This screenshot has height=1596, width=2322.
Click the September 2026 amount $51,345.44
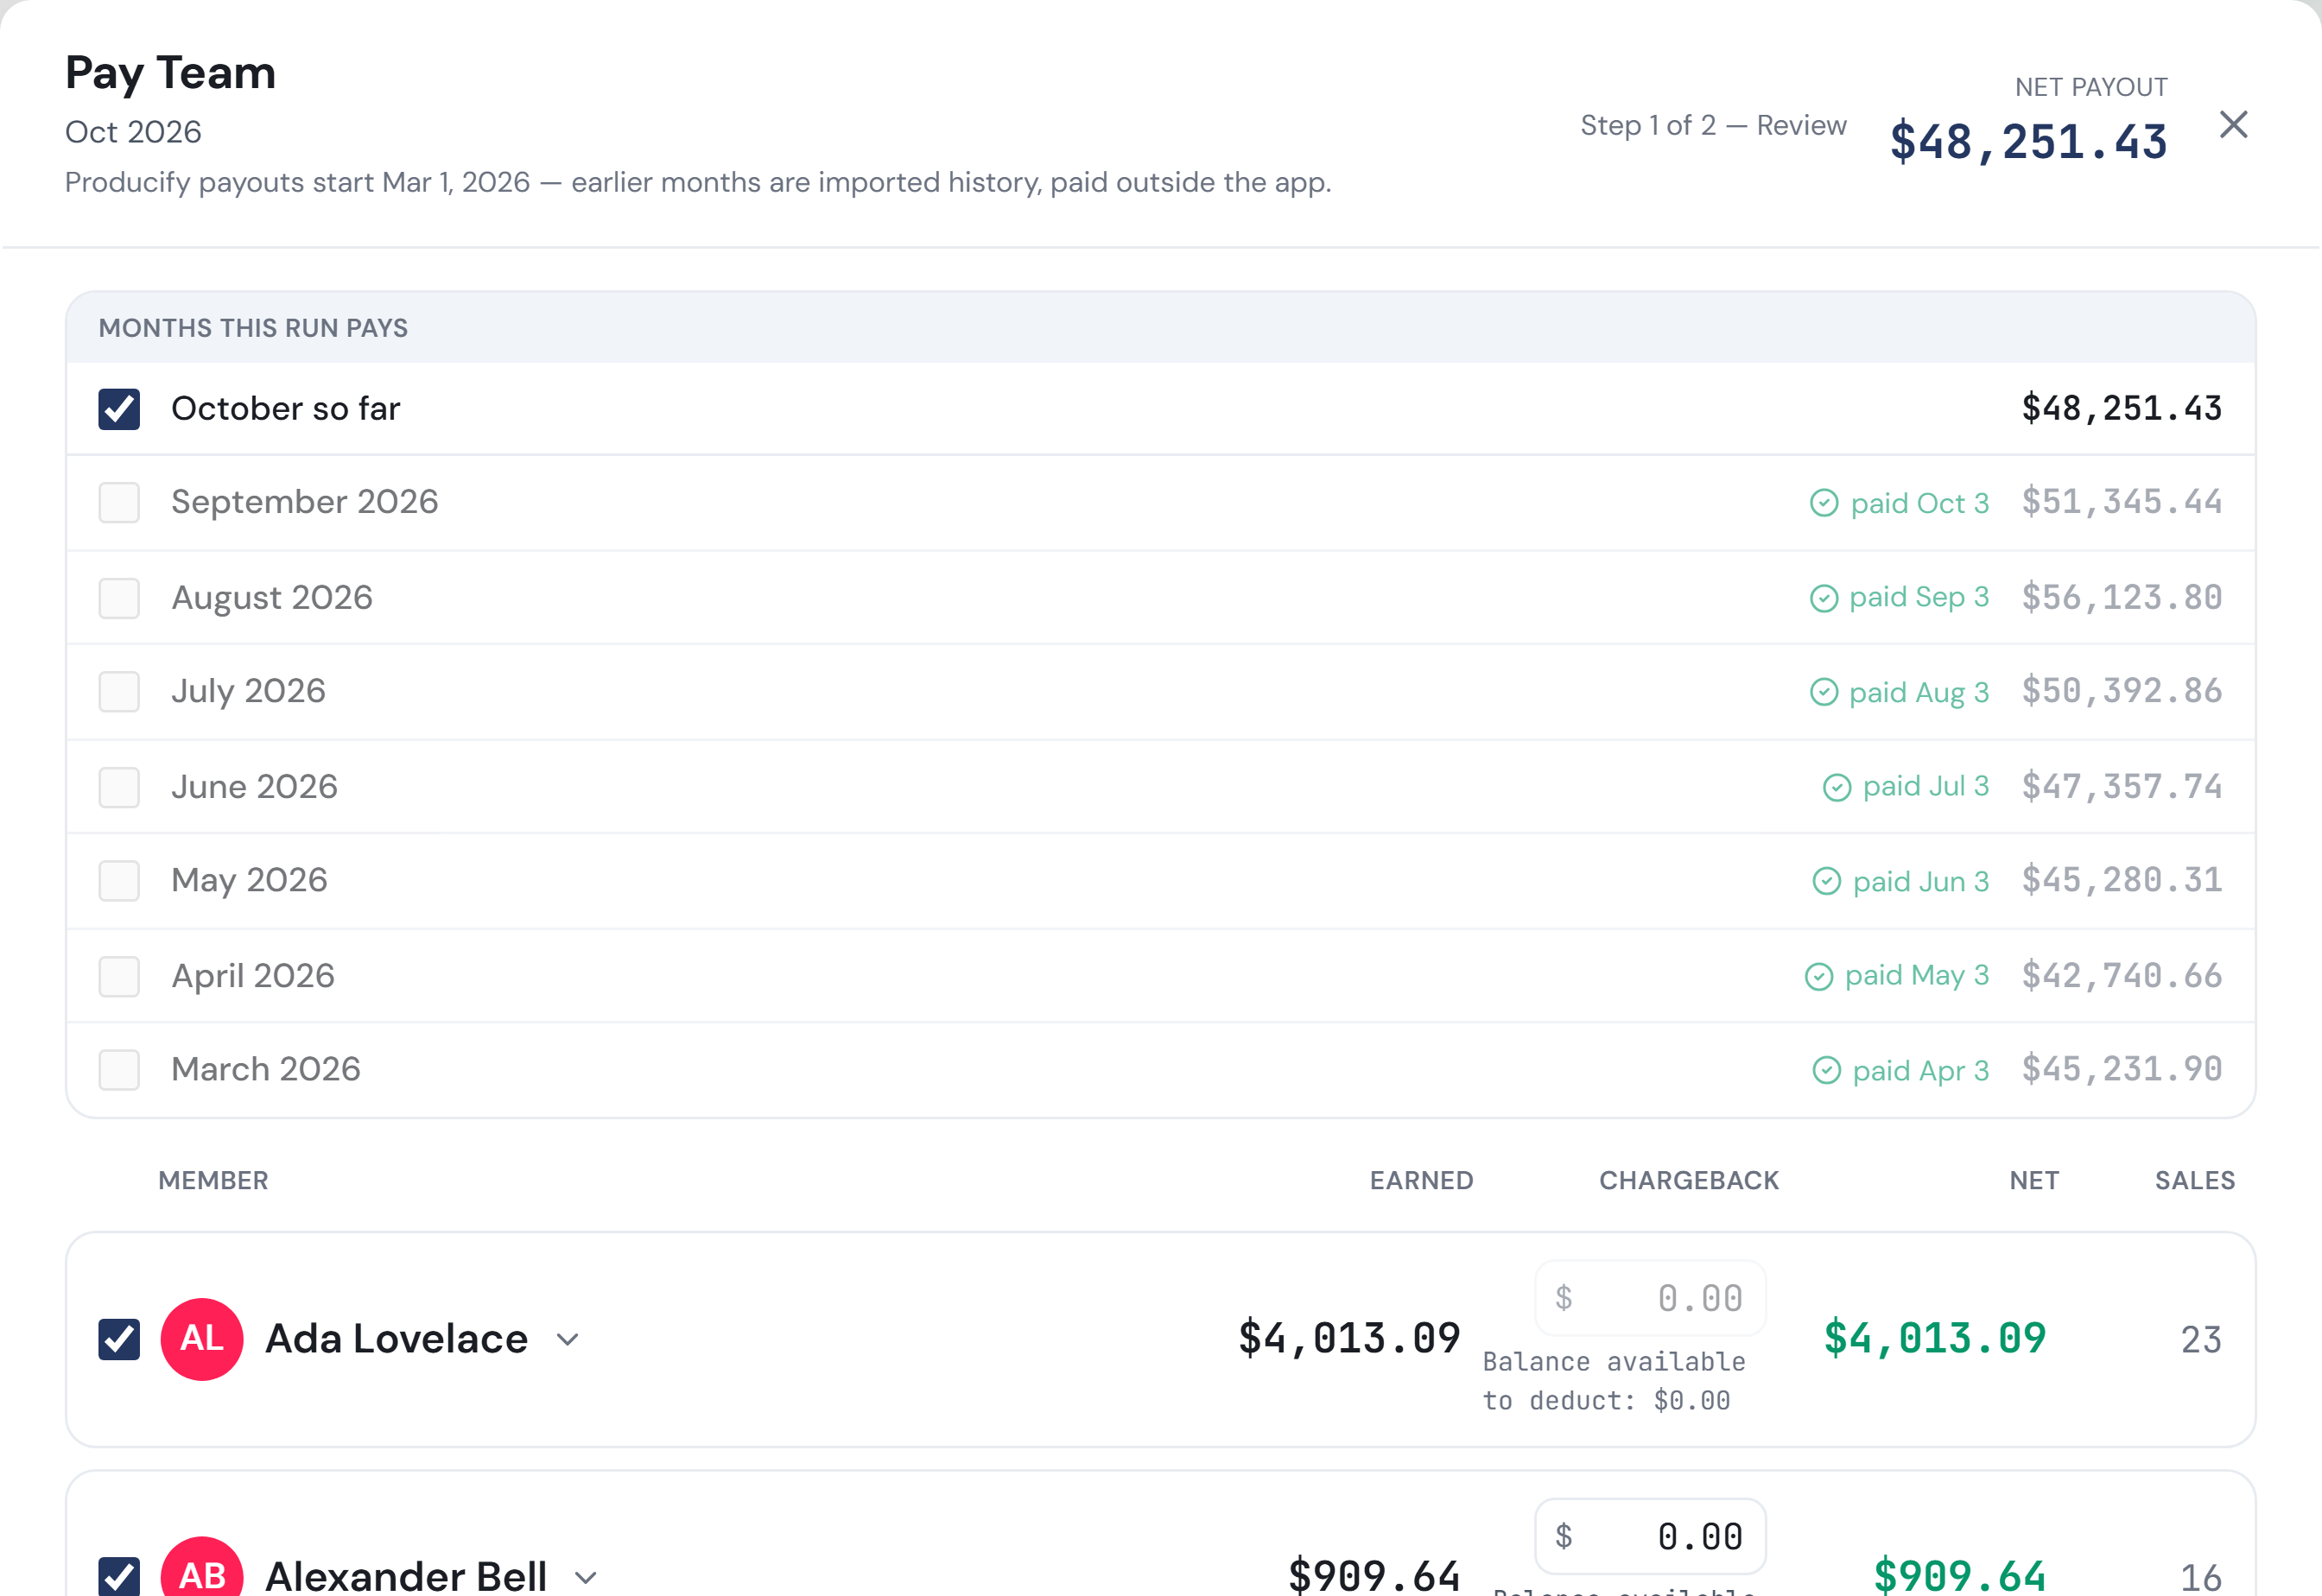pos(2122,502)
